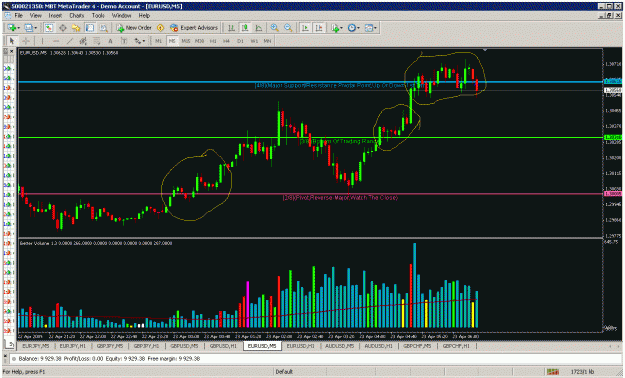This screenshot has width=625, height=378.
Task: Open the Templates toolbar icon
Action: click(369, 28)
